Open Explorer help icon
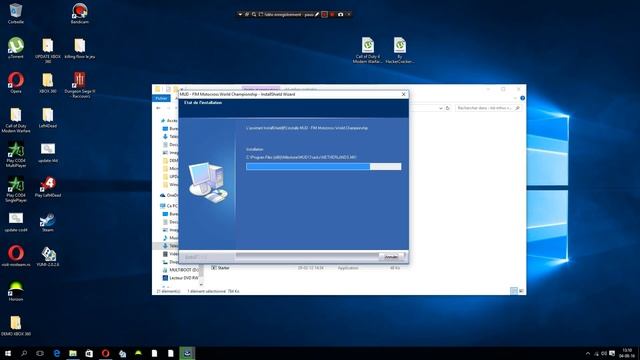The height and width of the screenshot is (360, 640). pyautogui.click(x=522, y=98)
